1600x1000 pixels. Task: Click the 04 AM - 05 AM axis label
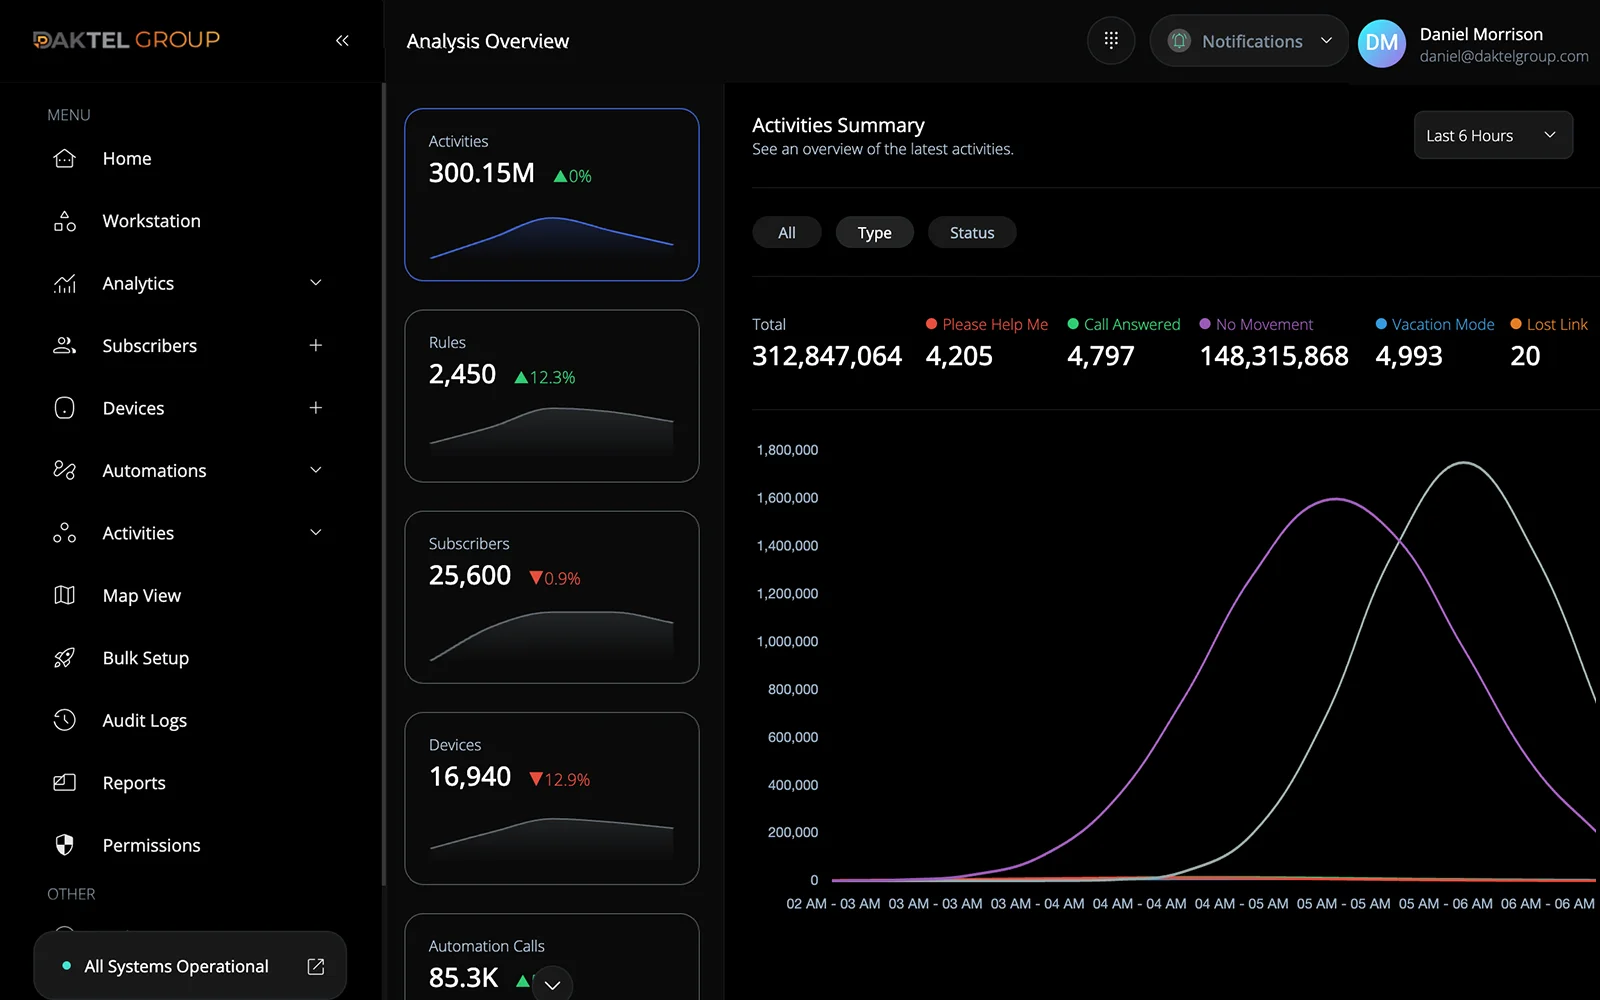pos(1241,904)
